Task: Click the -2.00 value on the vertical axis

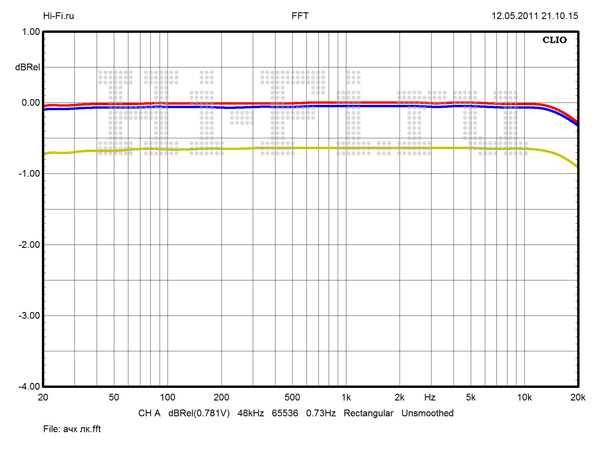Action: click(x=26, y=245)
